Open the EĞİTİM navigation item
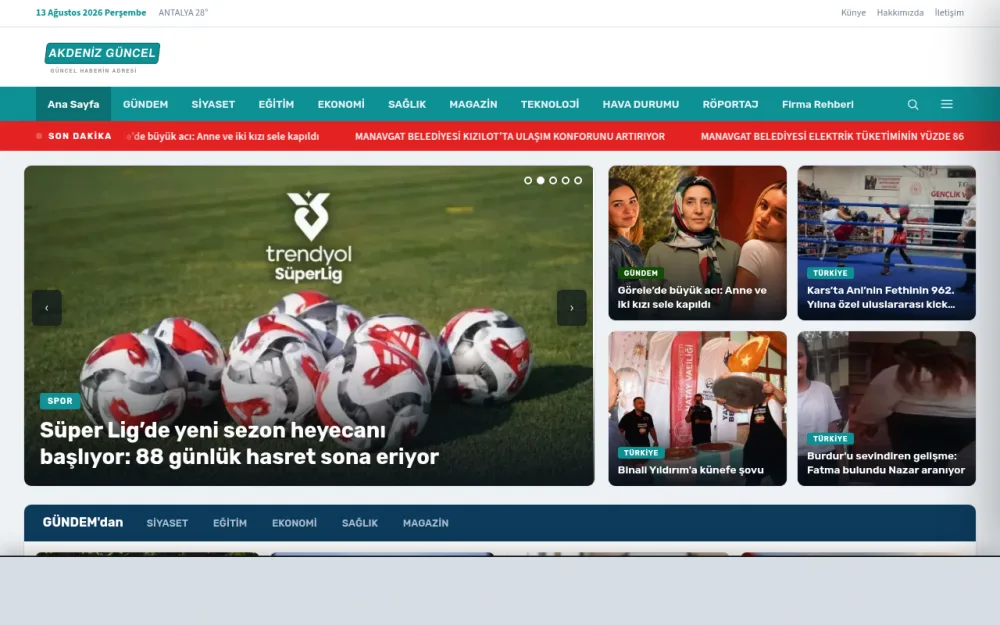This screenshot has width=1000, height=625. click(276, 104)
